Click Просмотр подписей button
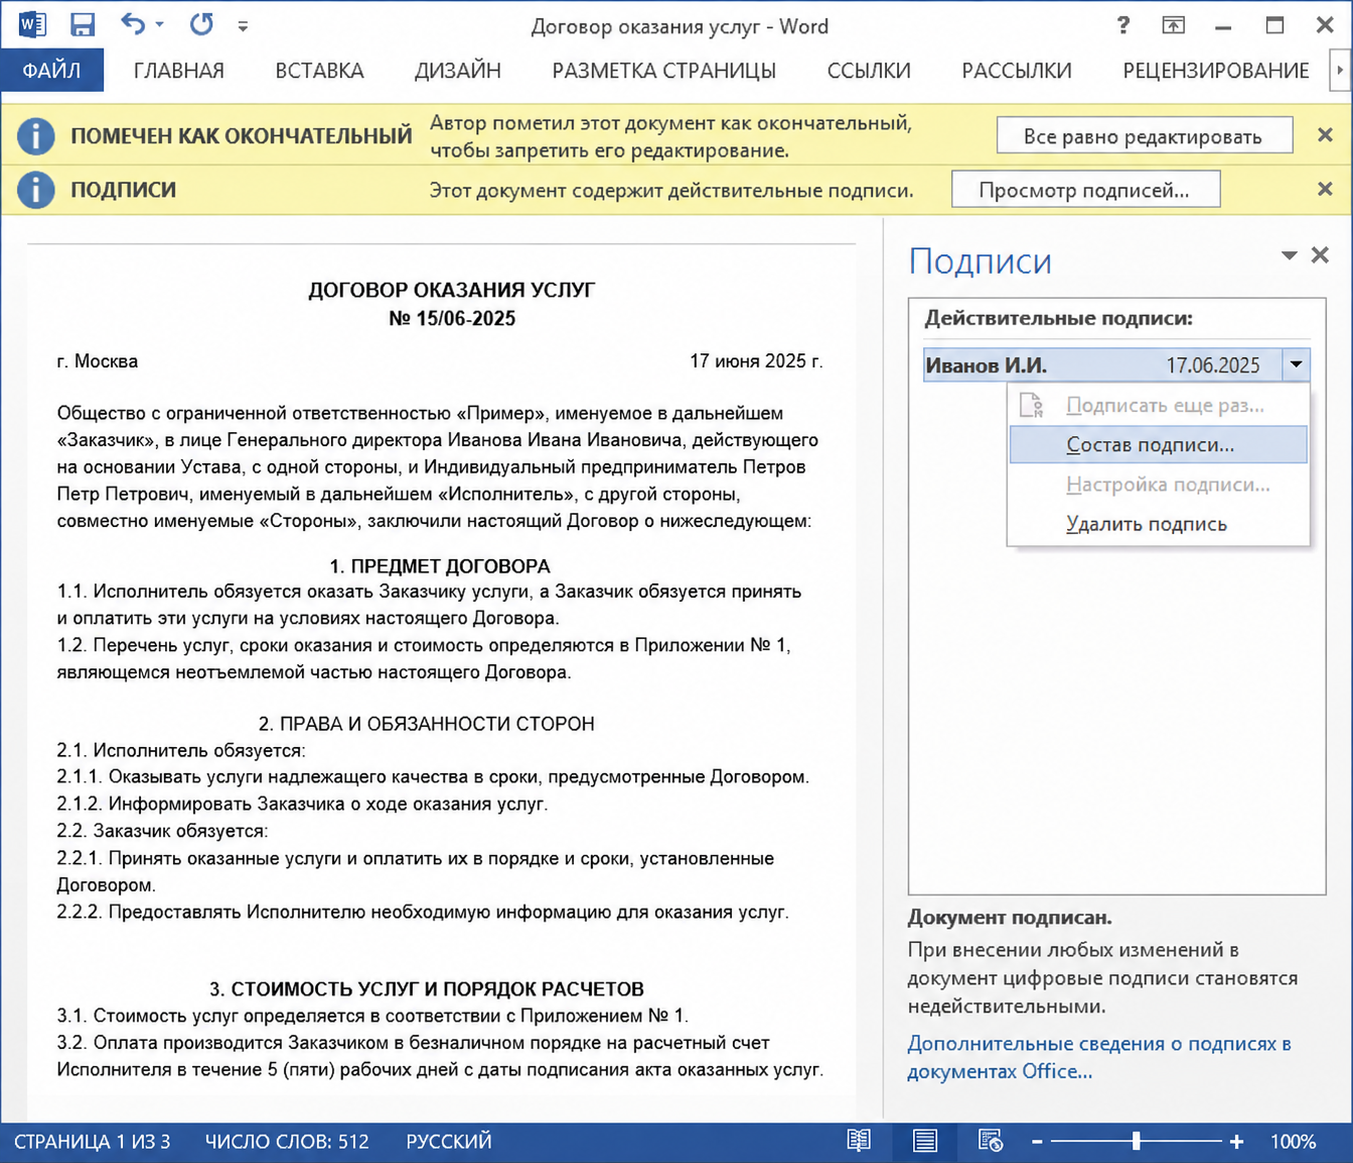This screenshot has height=1163, width=1353. coord(1085,190)
